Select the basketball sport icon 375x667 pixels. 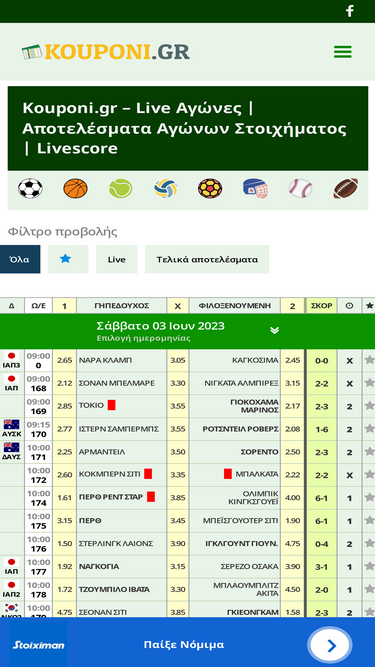pyautogui.click(x=76, y=188)
